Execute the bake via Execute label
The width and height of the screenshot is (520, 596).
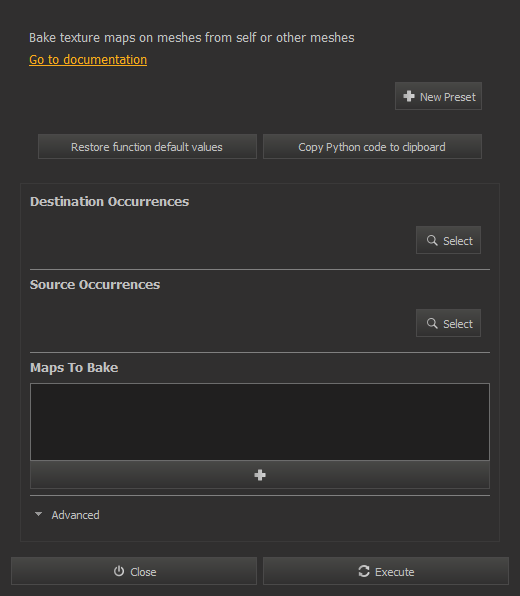click(395, 572)
